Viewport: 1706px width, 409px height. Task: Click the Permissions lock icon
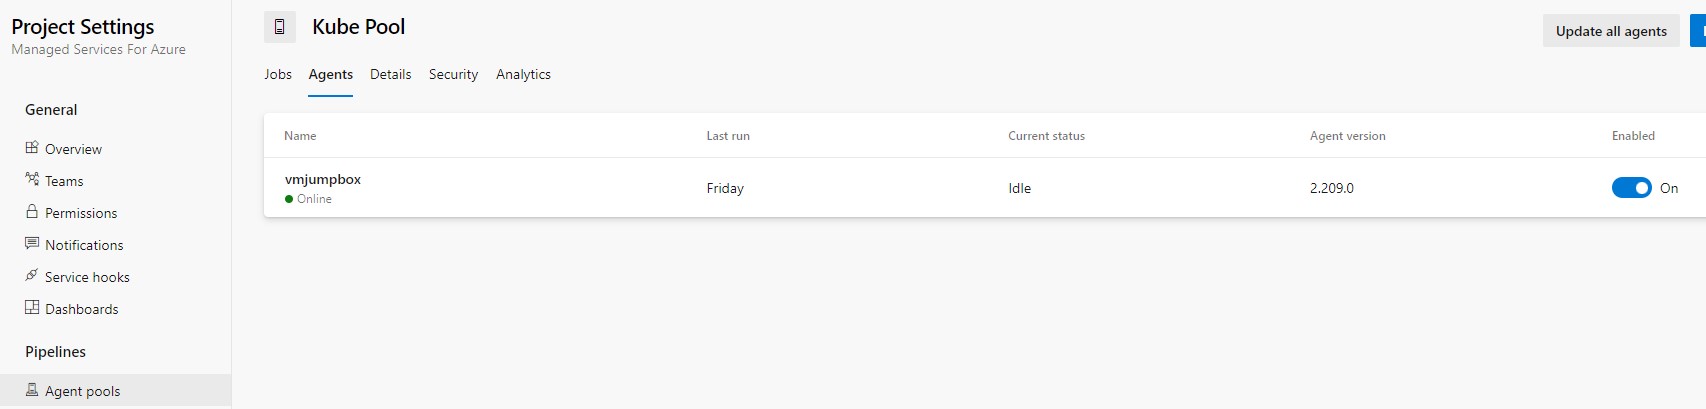point(32,212)
